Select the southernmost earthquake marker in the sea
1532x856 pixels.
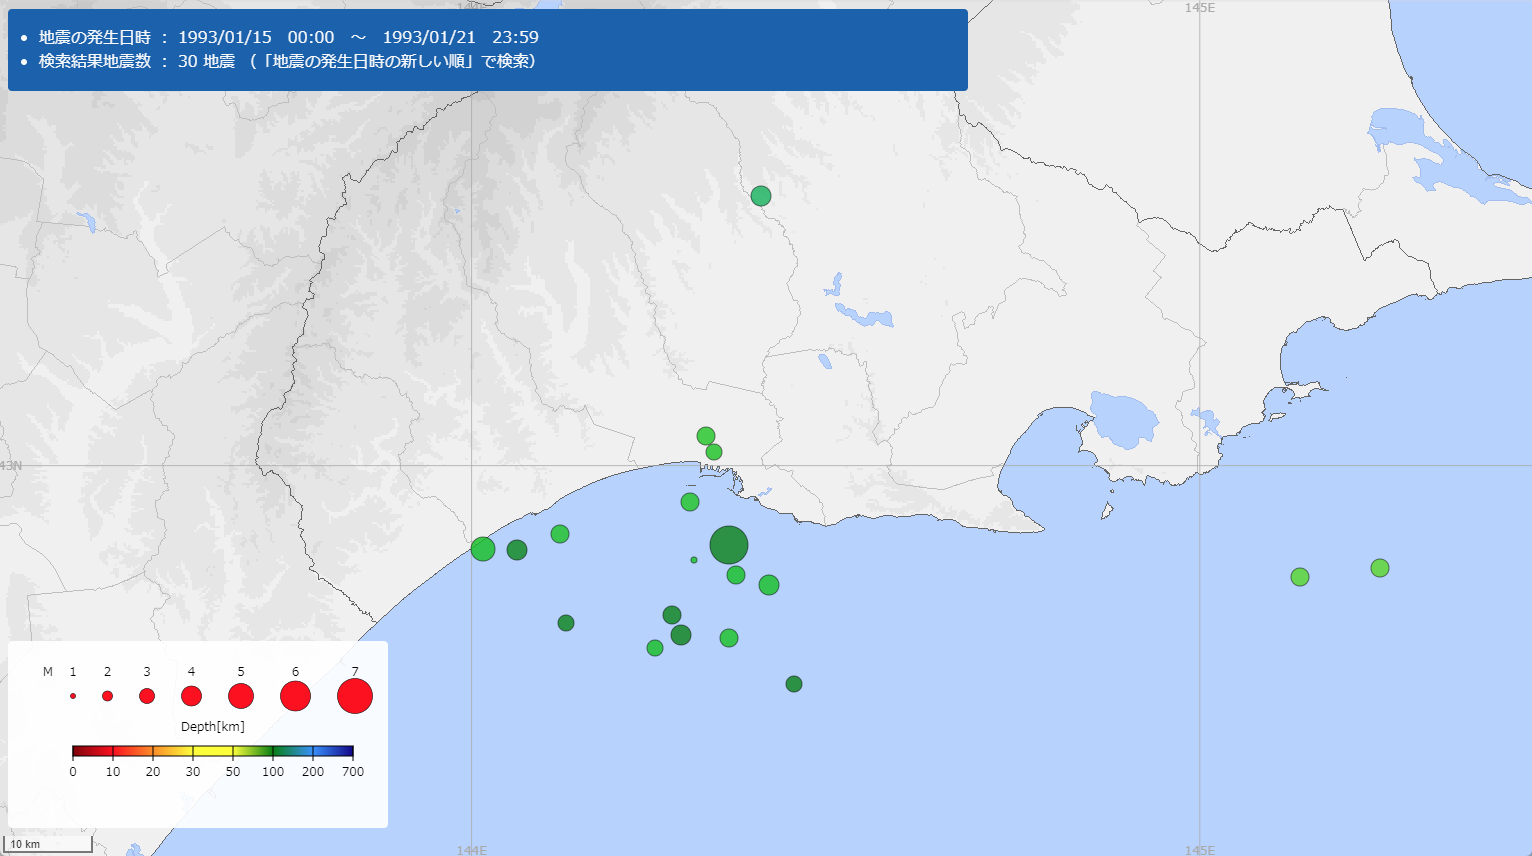[x=794, y=684]
